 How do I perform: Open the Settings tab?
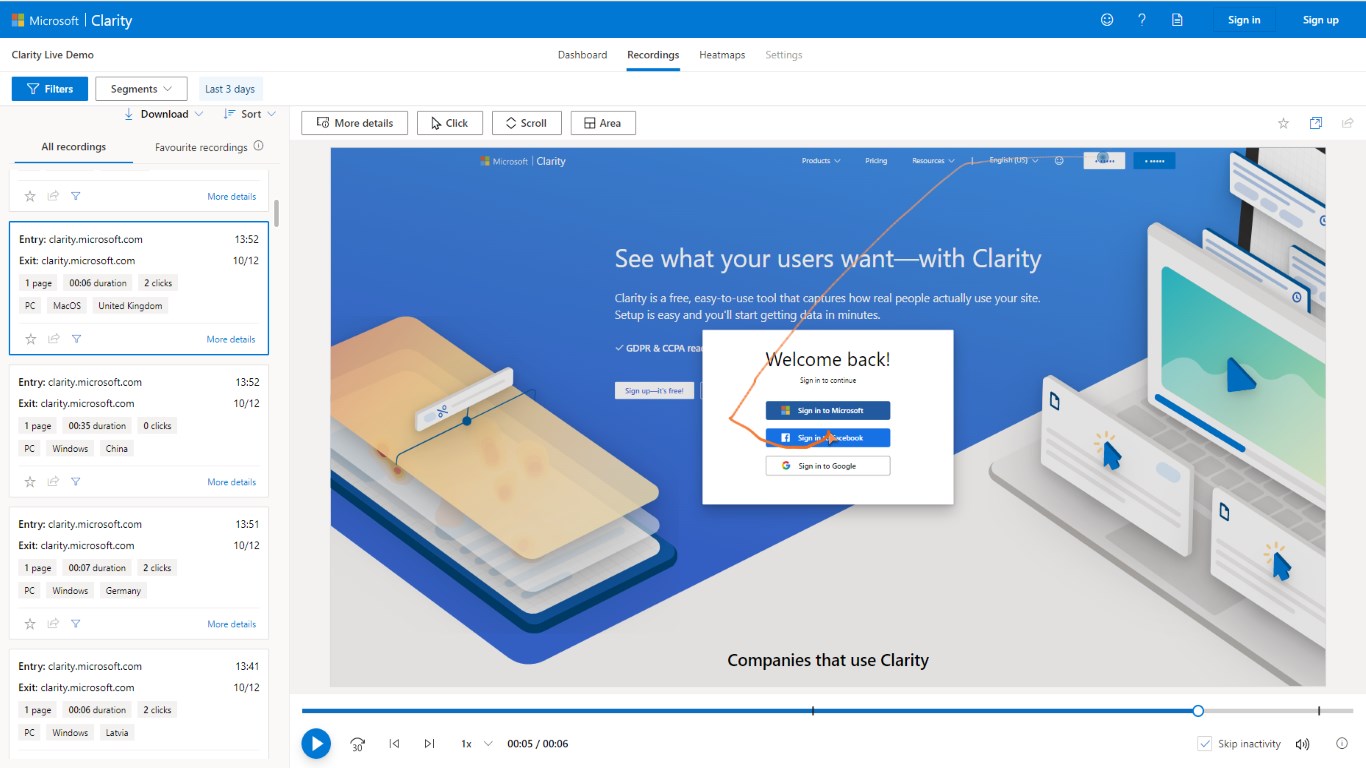click(x=784, y=55)
